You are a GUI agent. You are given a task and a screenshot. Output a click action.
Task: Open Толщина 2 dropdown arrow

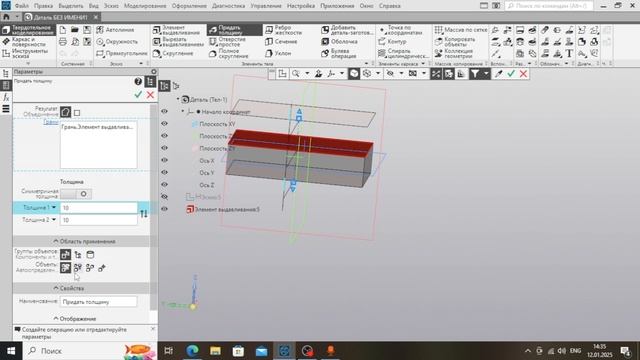coord(53,220)
